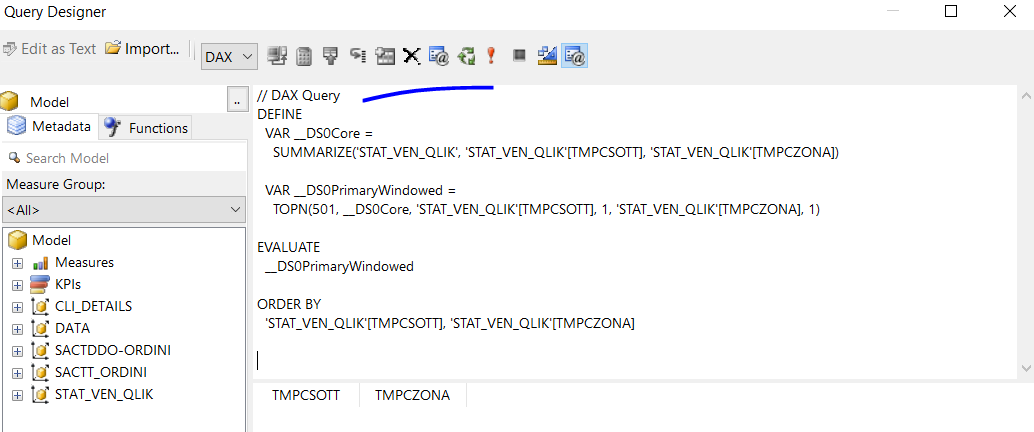
Task: Select SACTDDO-ORDINI in the metadata tree
Action: click(x=113, y=350)
